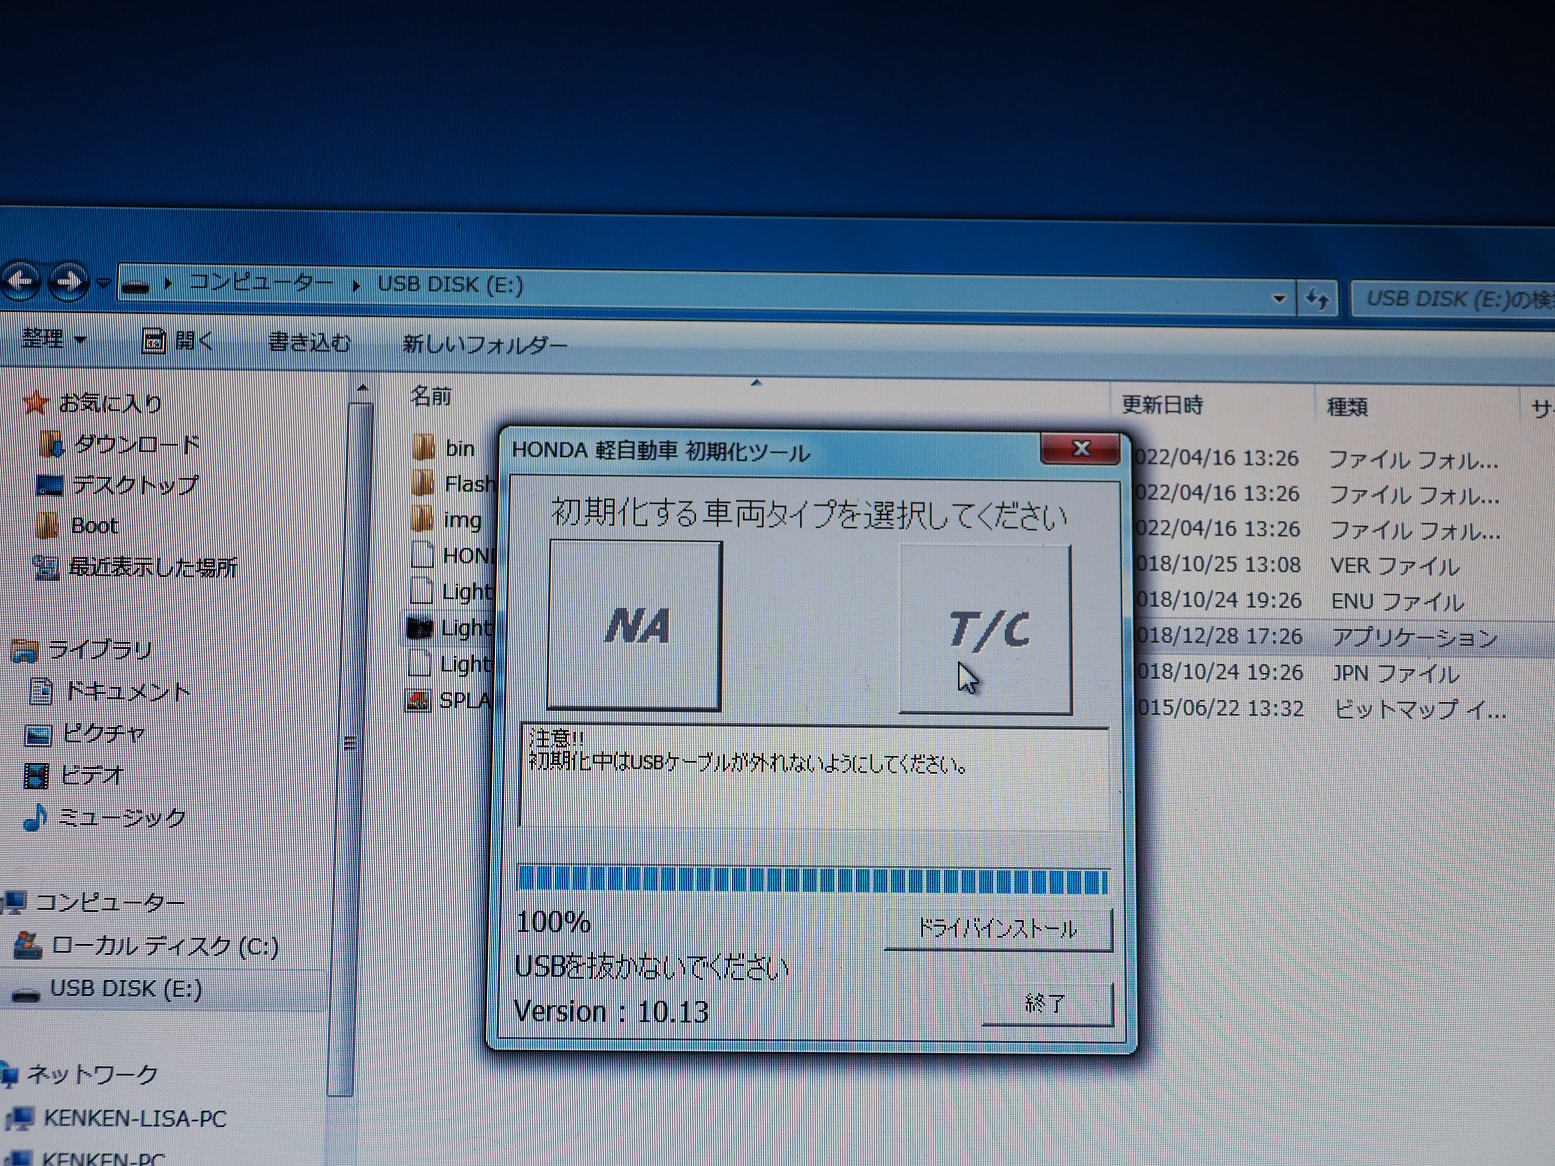This screenshot has width=1555, height=1166.
Task: Open ローカル ディスク (C:) in the navigation pane
Action: (165, 946)
